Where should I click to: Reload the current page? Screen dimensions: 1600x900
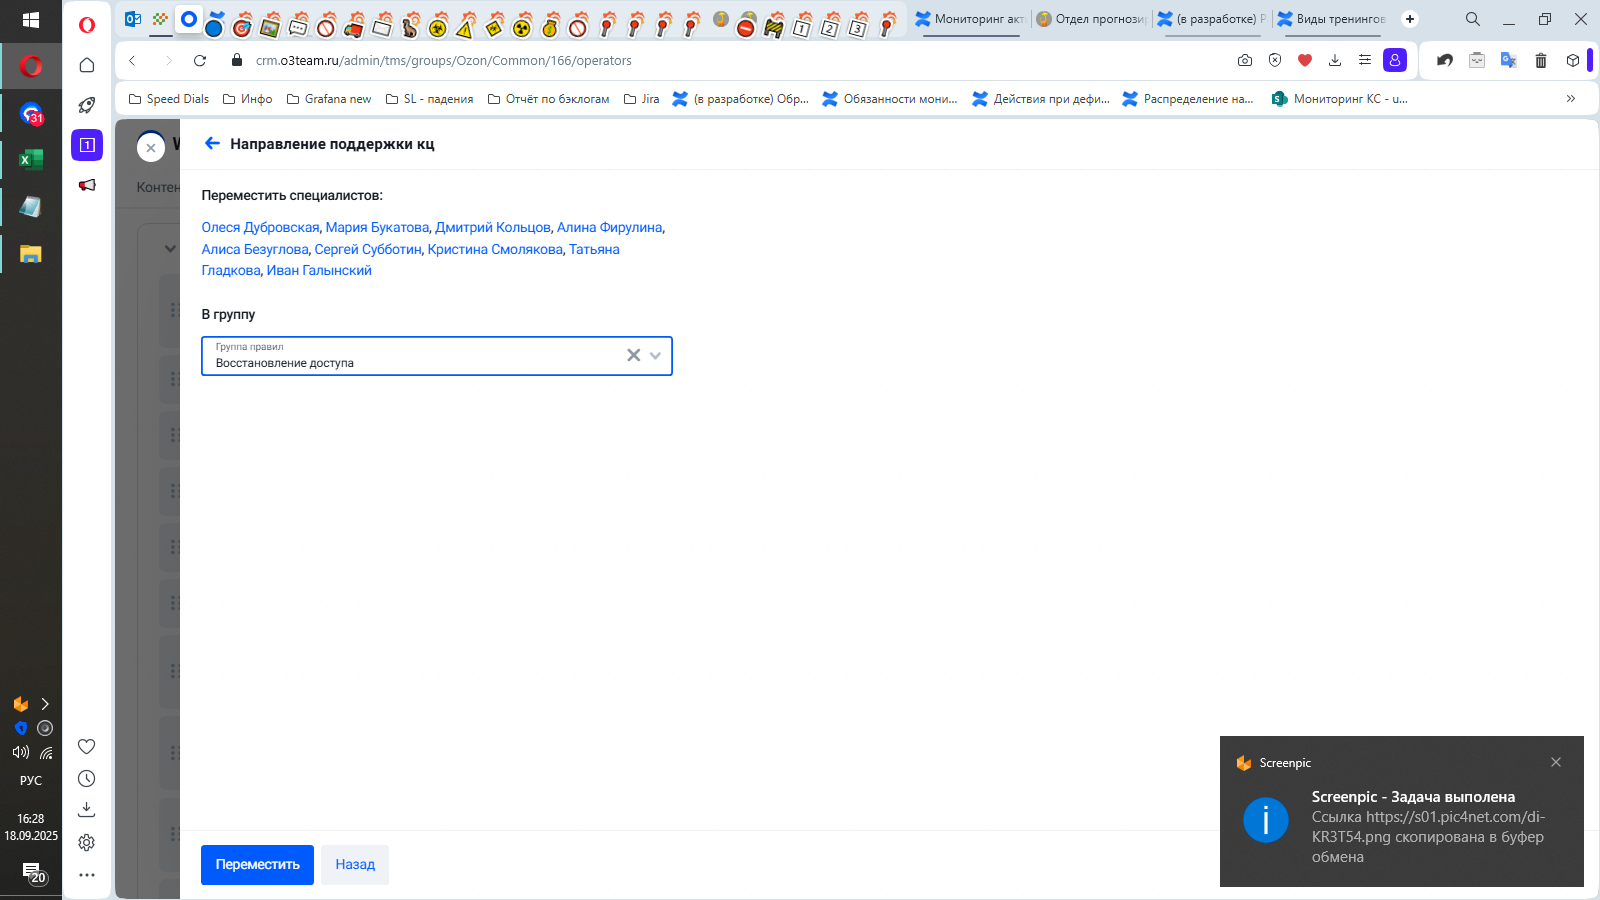[x=200, y=61]
